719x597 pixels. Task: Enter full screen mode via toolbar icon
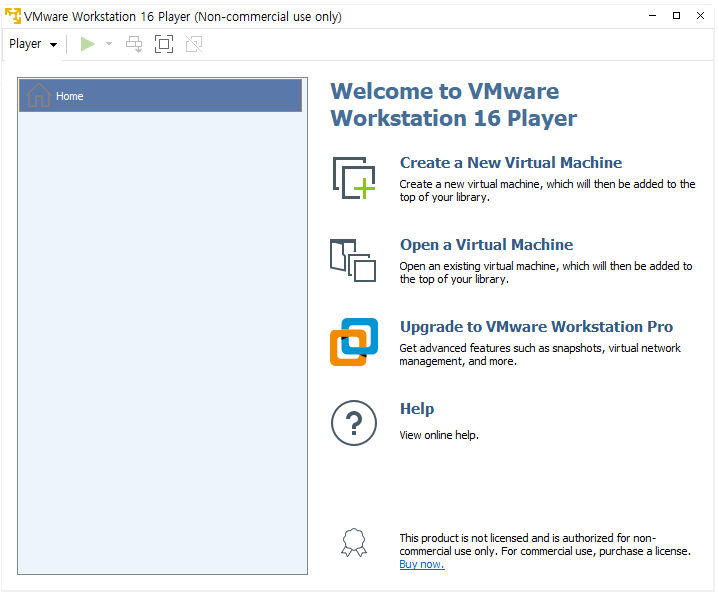[x=164, y=44]
